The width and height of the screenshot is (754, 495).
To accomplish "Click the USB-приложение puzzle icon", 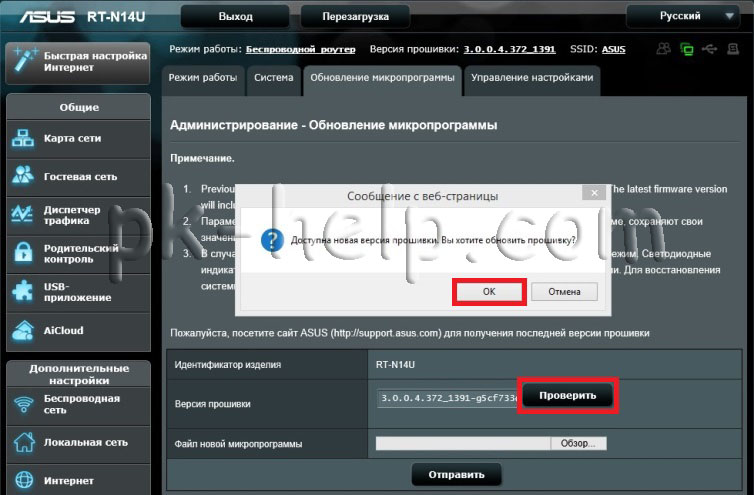I will point(23,291).
